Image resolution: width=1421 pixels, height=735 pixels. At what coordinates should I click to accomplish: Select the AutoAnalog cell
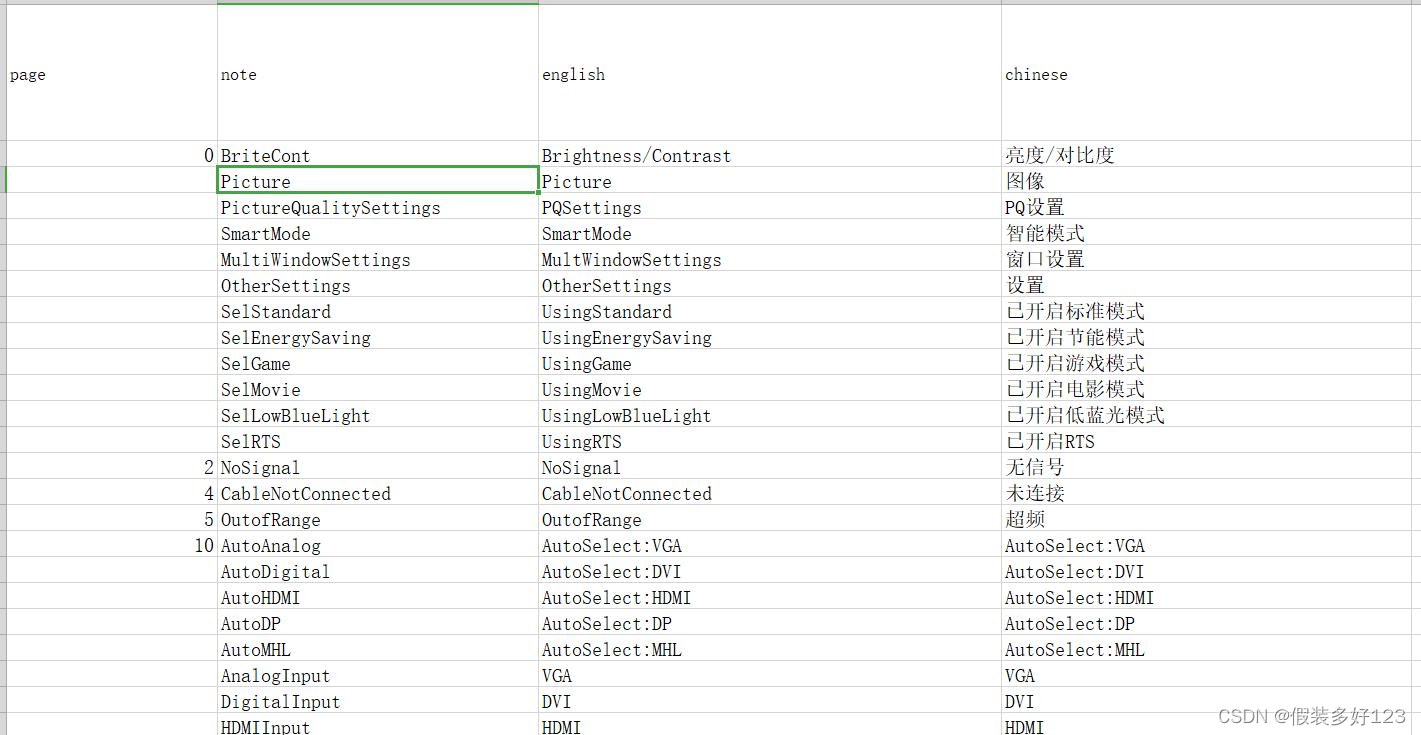coord(378,545)
